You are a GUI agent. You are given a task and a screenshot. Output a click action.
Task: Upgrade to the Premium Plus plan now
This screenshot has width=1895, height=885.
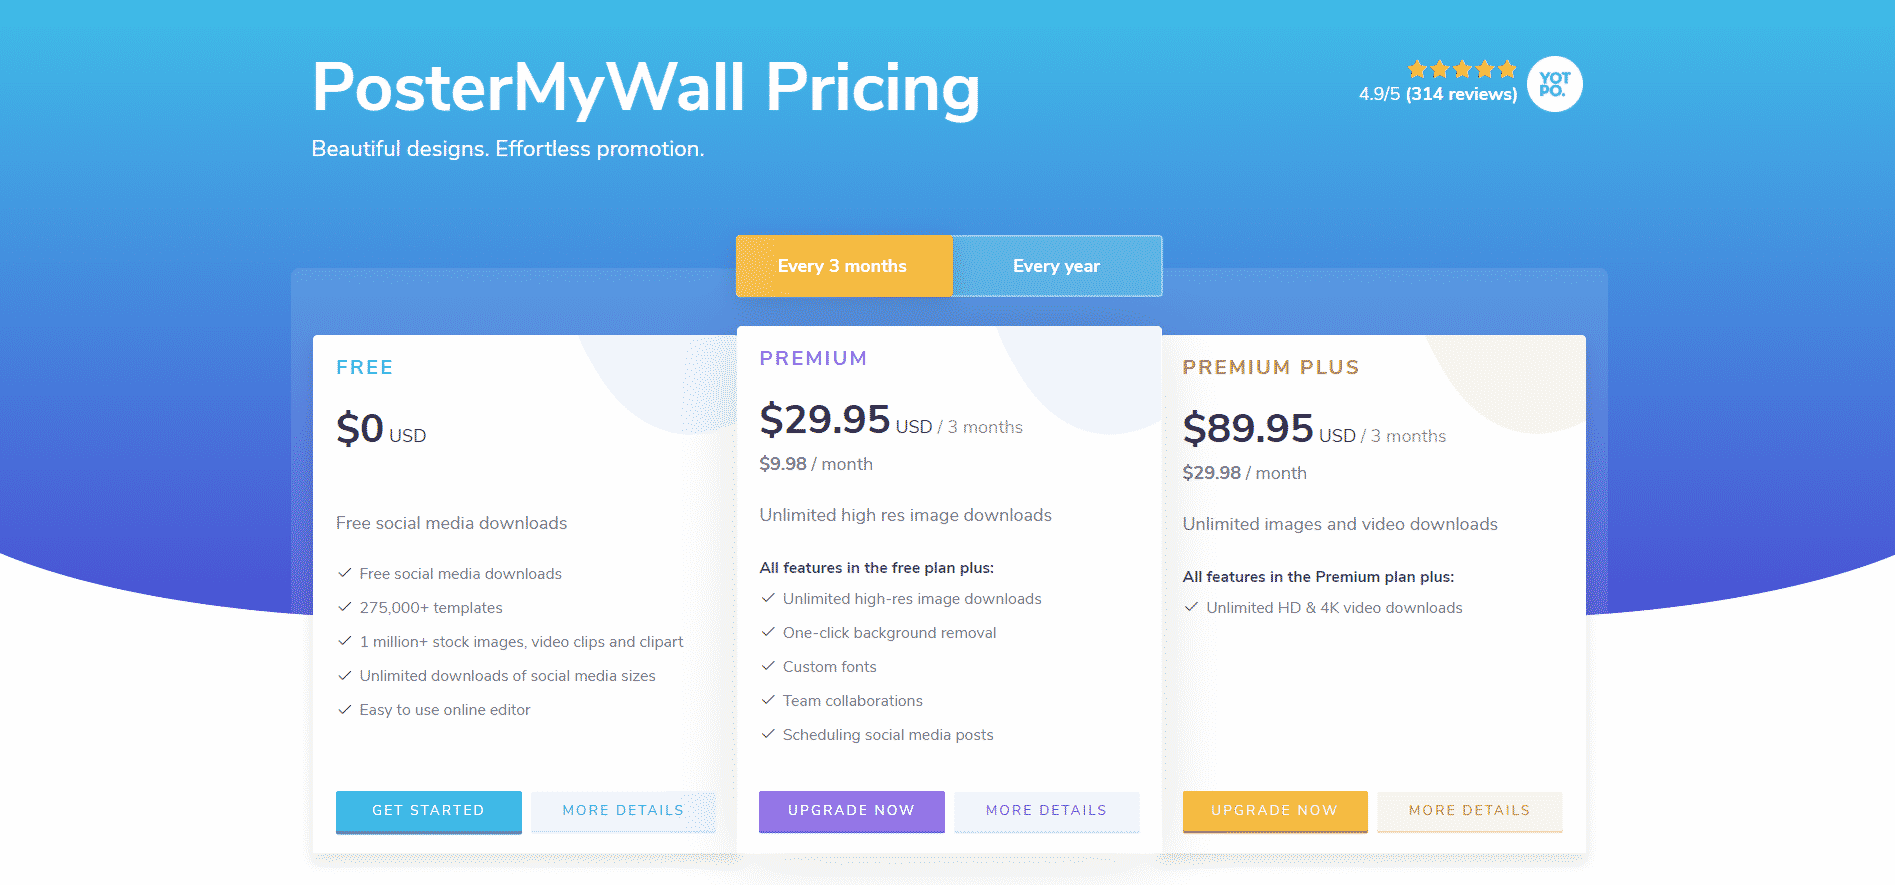(1274, 811)
